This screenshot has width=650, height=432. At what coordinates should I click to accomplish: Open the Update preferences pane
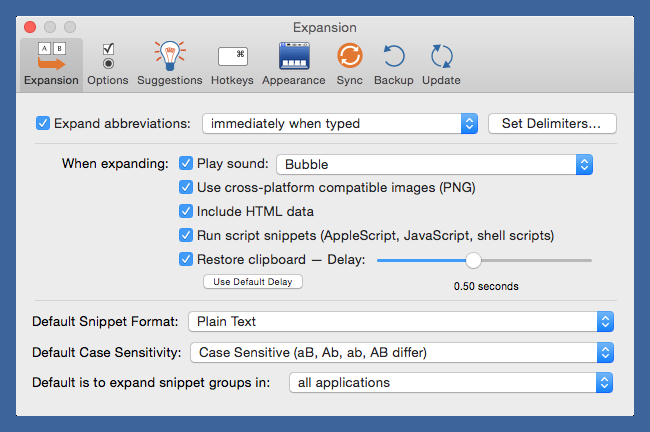point(441,63)
